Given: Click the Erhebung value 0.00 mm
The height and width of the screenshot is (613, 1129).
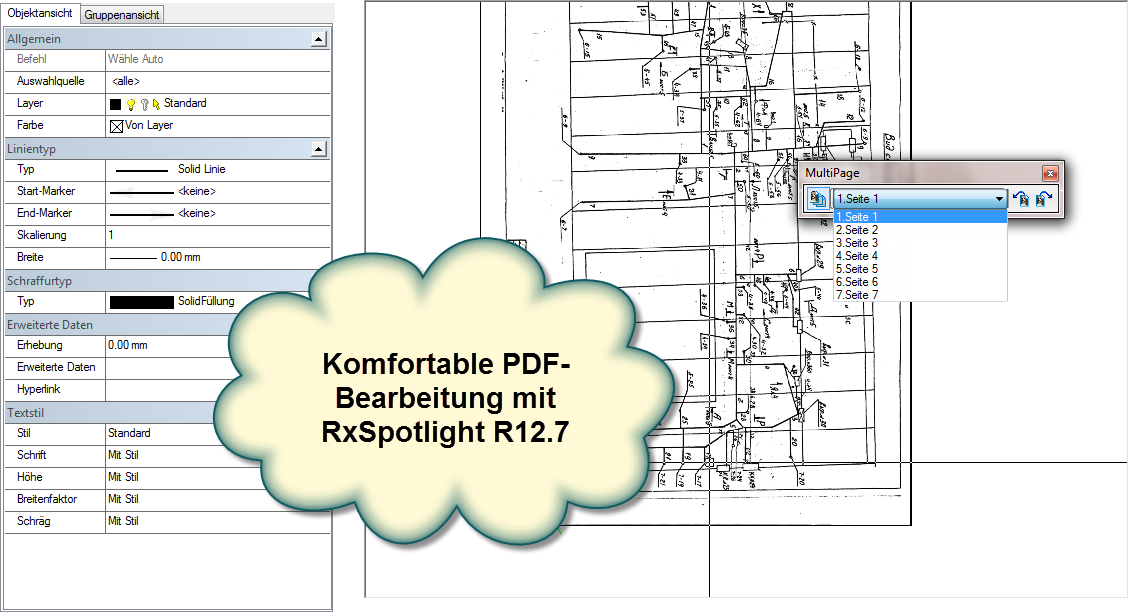Looking at the screenshot, I should [x=128, y=345].
